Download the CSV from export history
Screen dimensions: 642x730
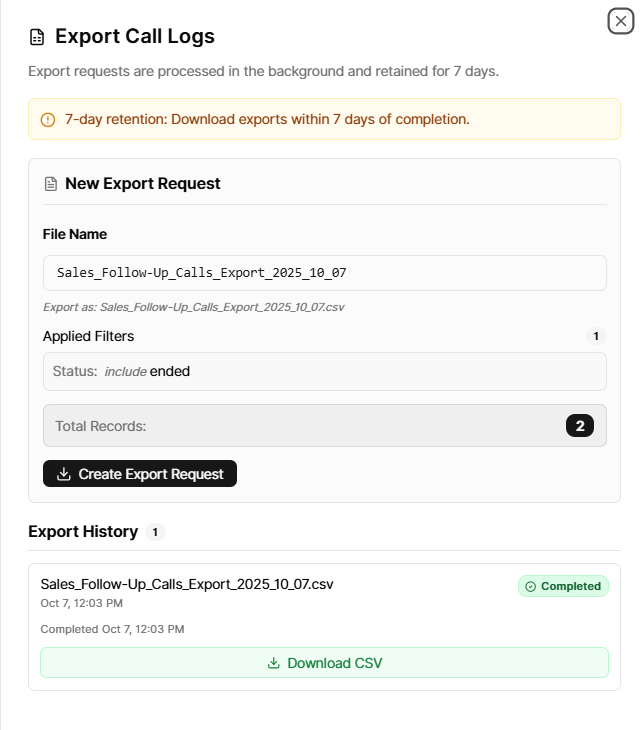(324, 663)
